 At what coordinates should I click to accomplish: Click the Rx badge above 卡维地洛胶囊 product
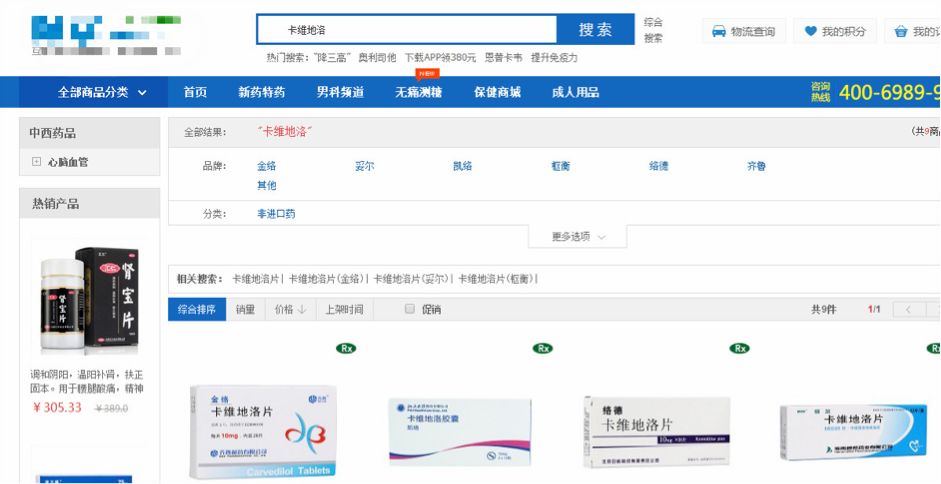(543, 348)
